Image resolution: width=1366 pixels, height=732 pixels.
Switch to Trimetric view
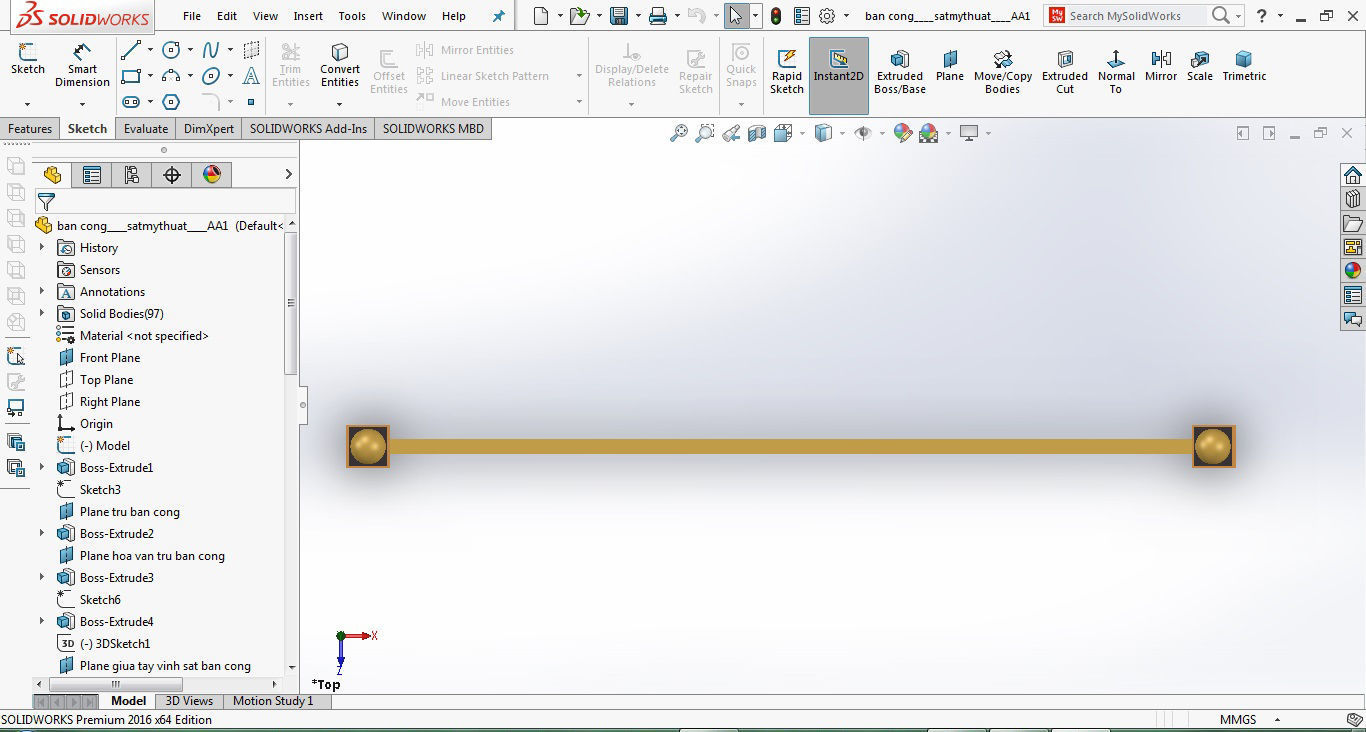(x=1244, y=64)
